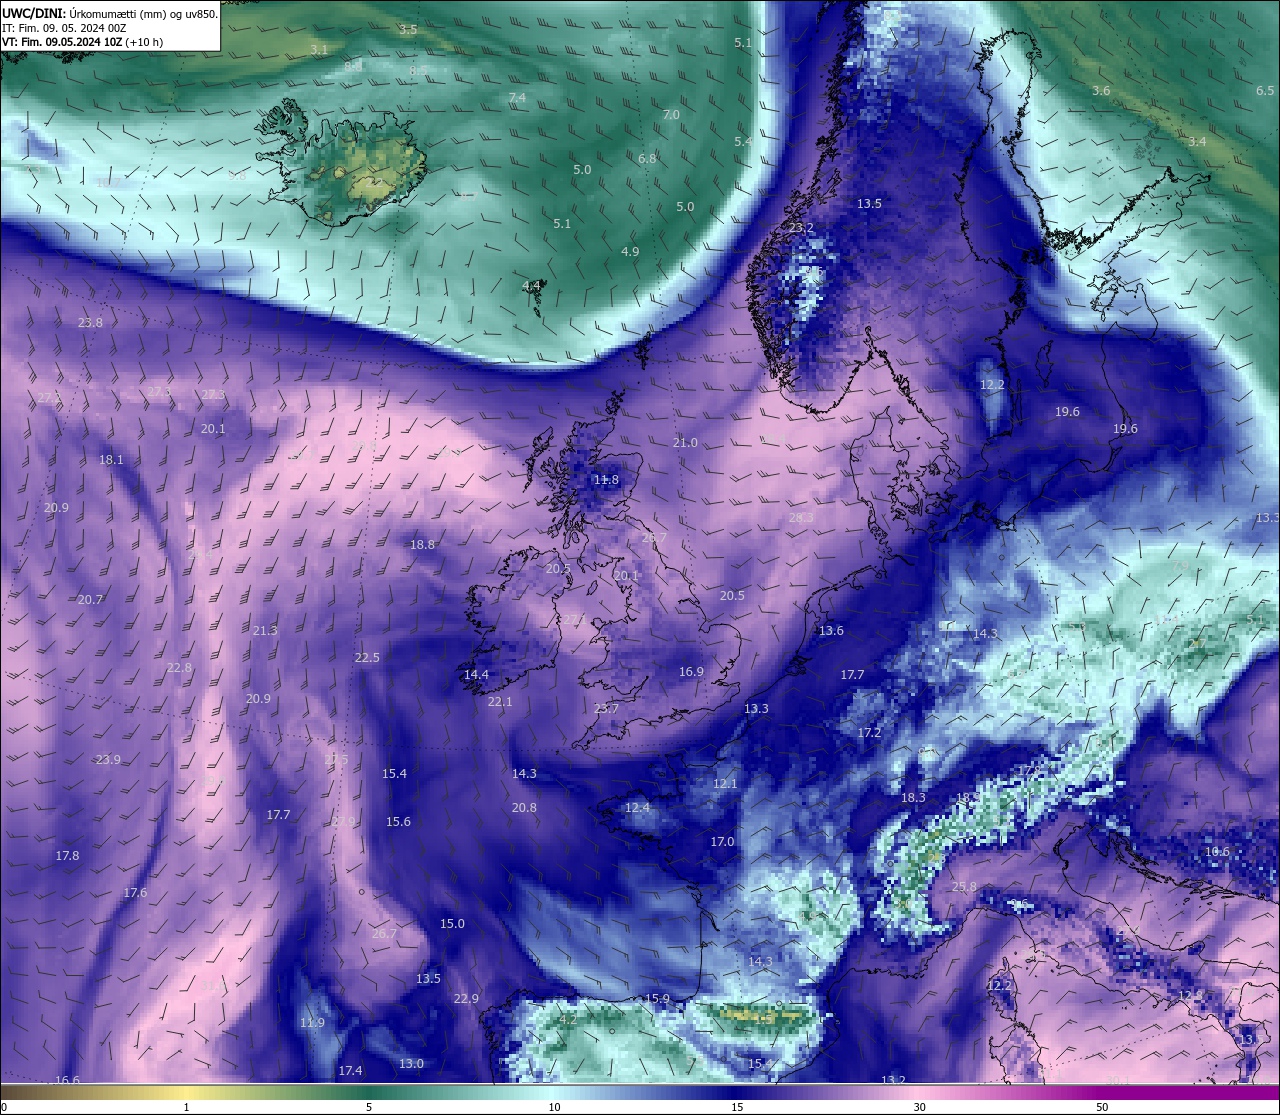Click the map value 11.9 in the southern Atlantic

point(312,1022)
